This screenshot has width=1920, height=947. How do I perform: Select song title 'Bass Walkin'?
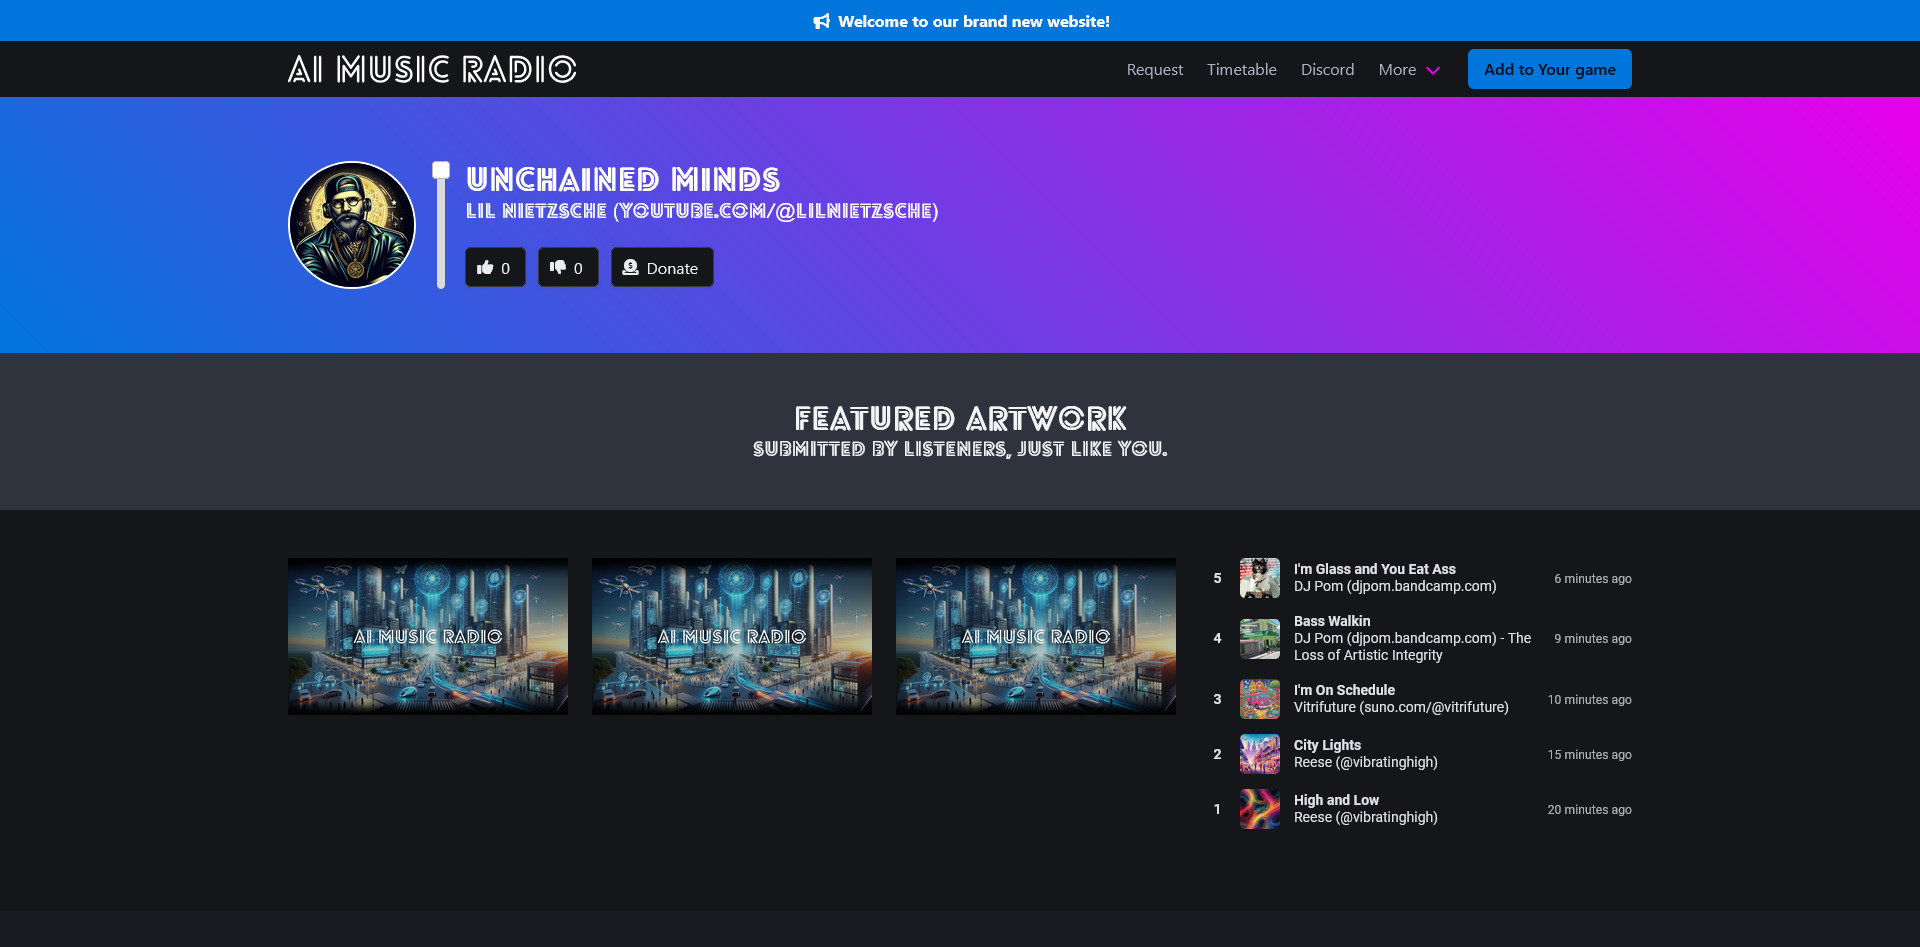[1332, 621]
